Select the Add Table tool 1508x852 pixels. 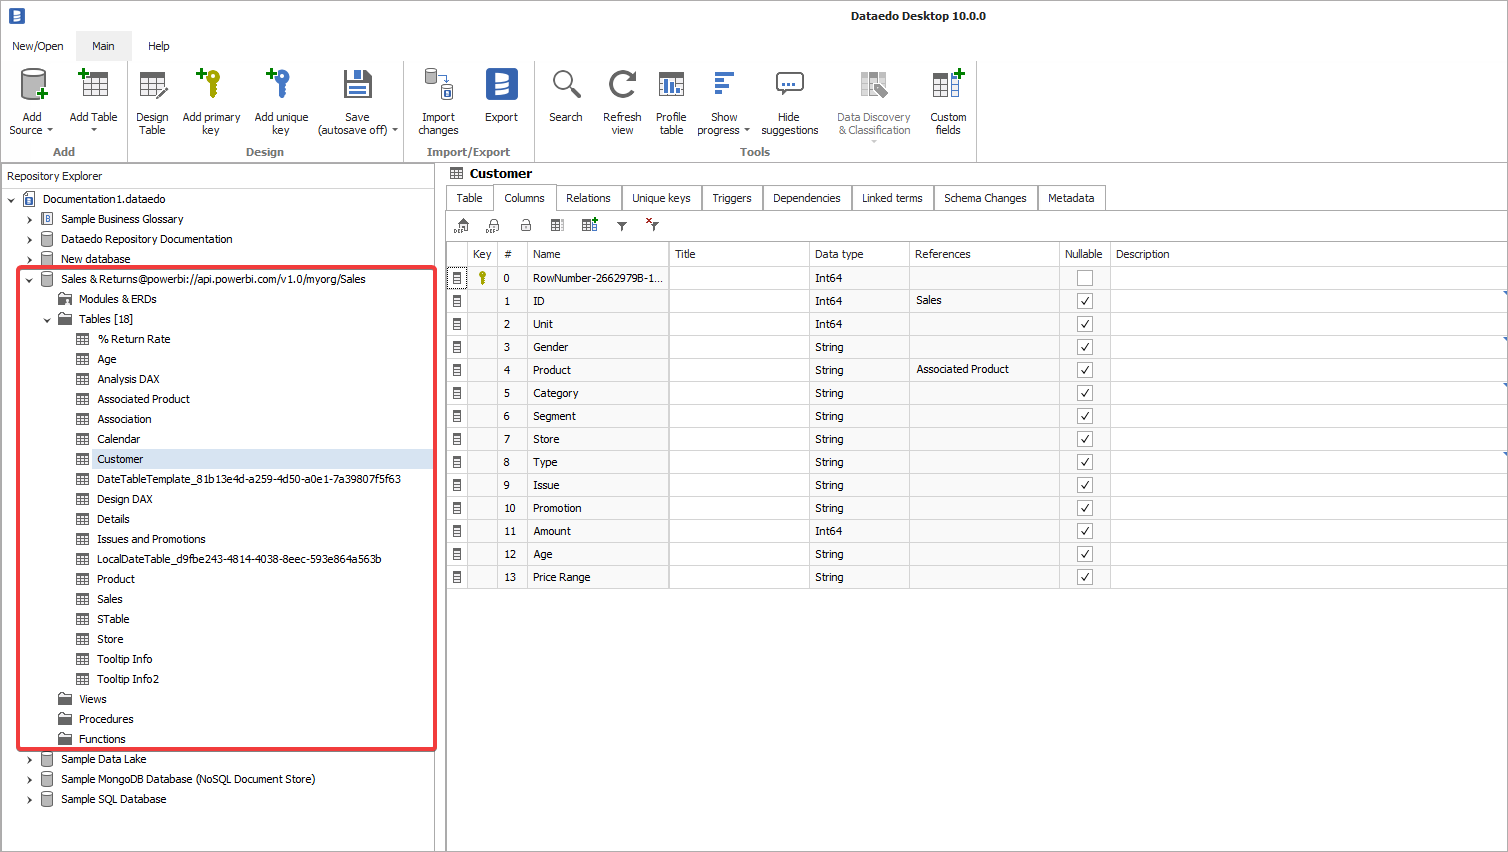click(x=93, y=100)
